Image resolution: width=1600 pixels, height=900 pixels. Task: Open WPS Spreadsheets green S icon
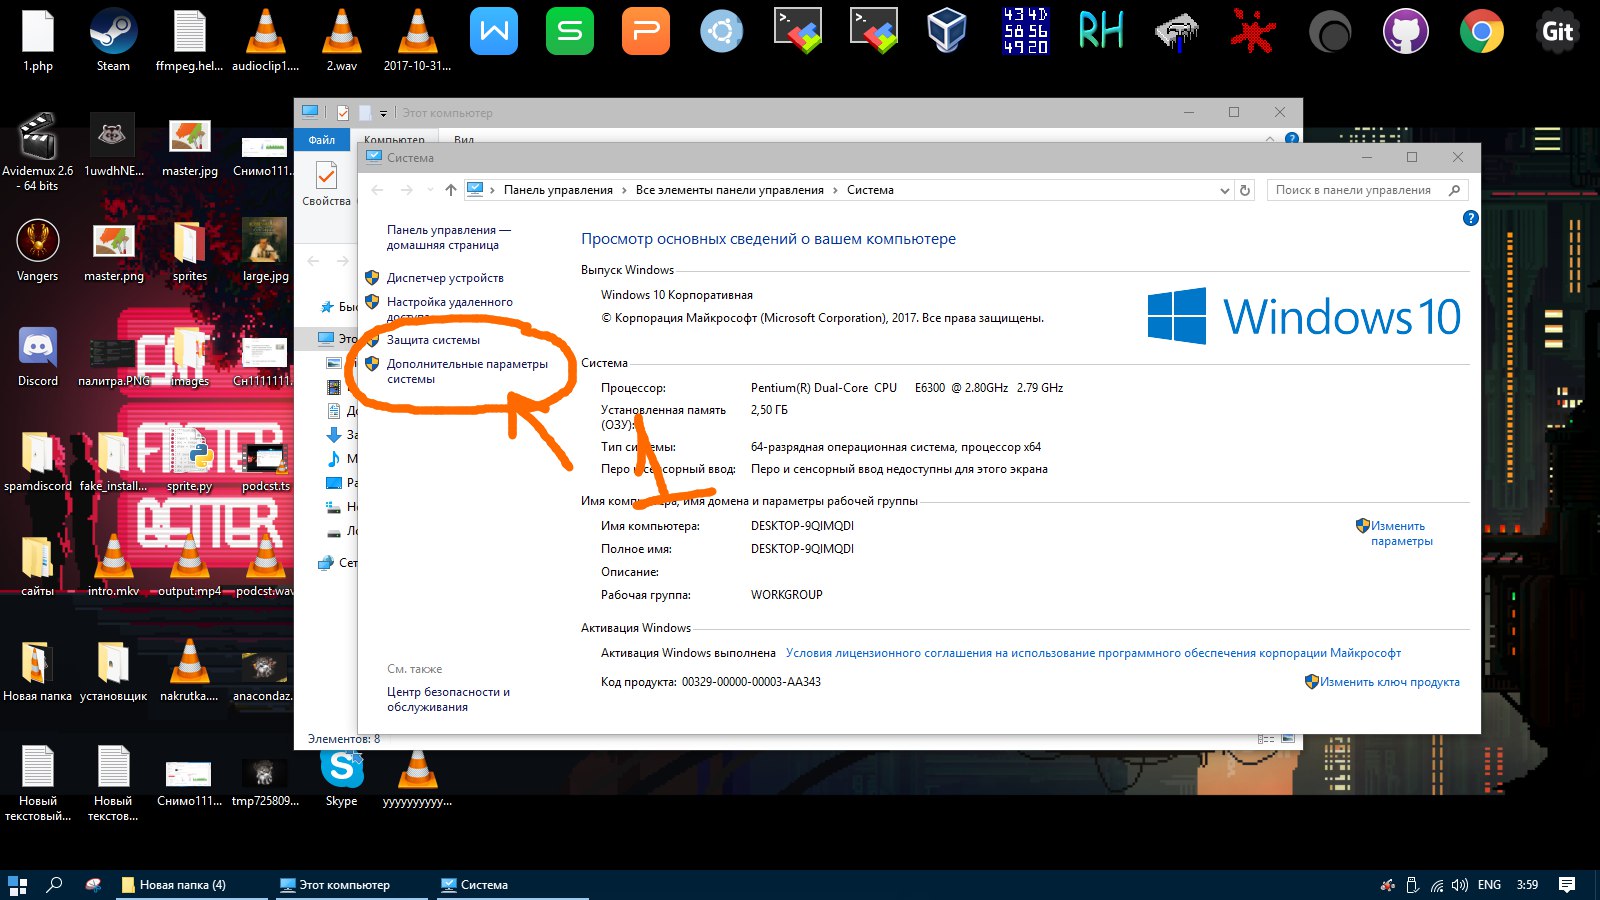click(x=570, y=31)
